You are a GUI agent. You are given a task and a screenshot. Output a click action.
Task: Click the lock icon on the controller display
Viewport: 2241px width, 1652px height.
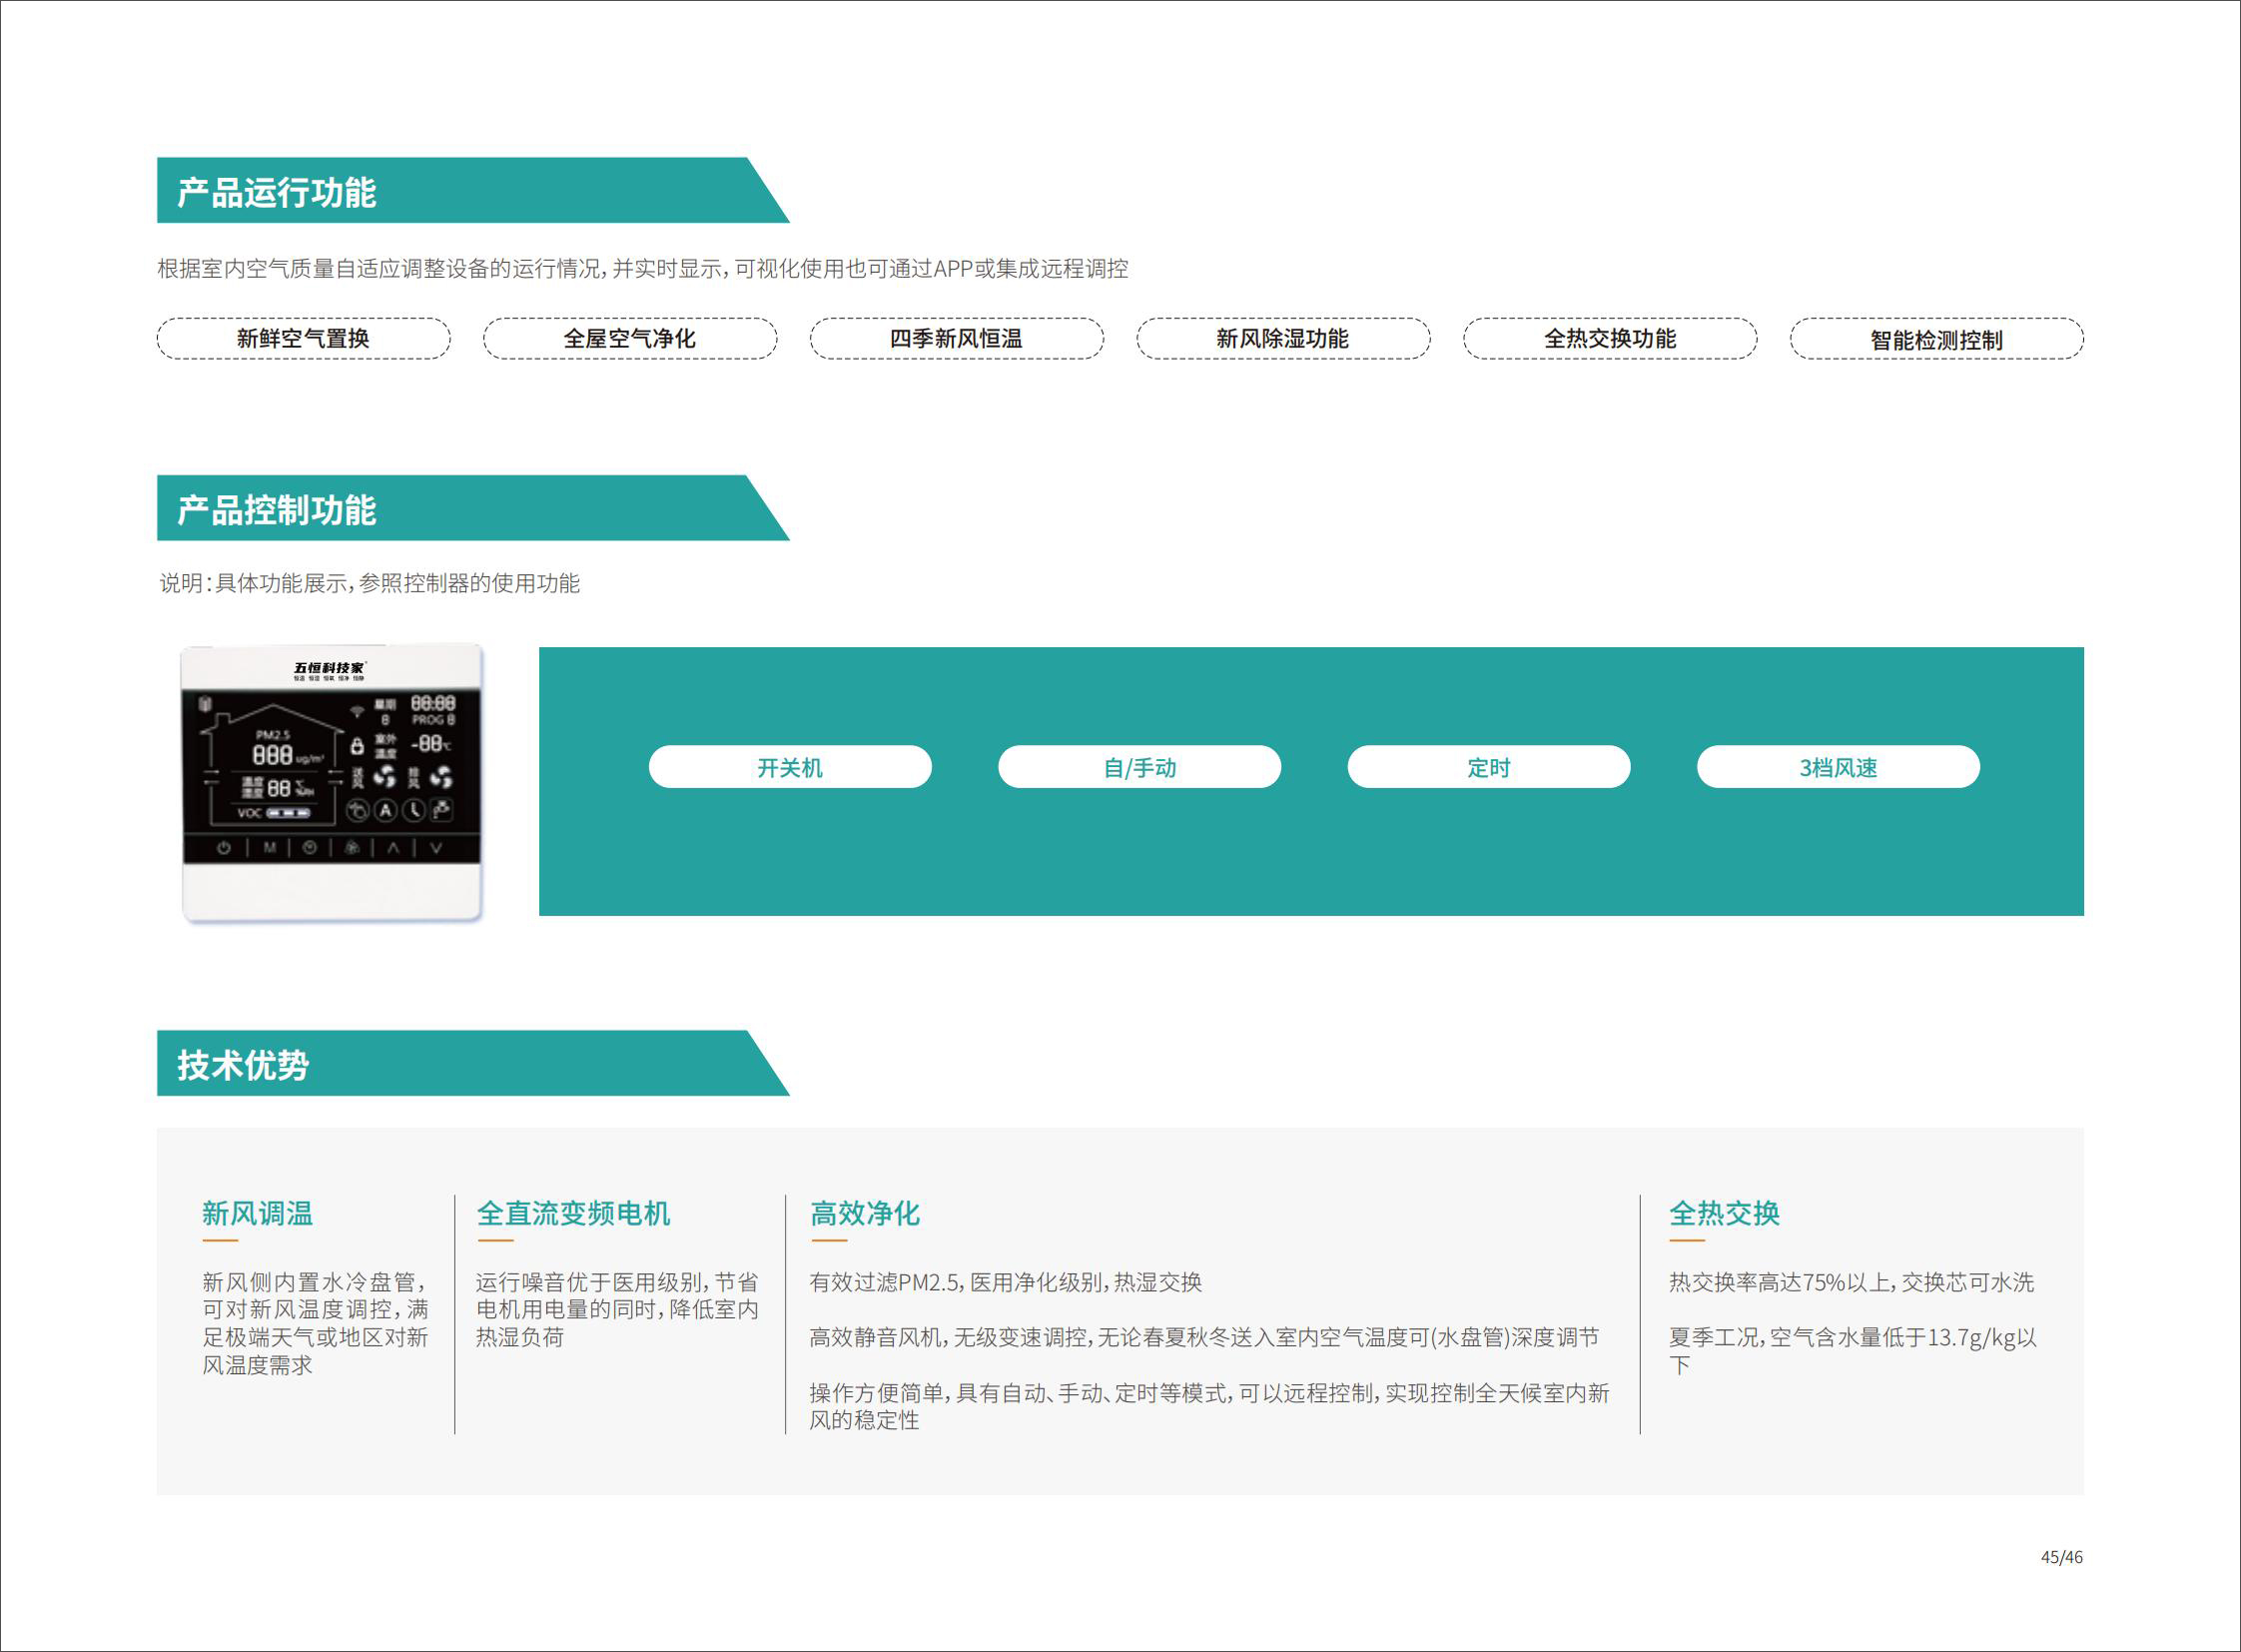(358, 746)
